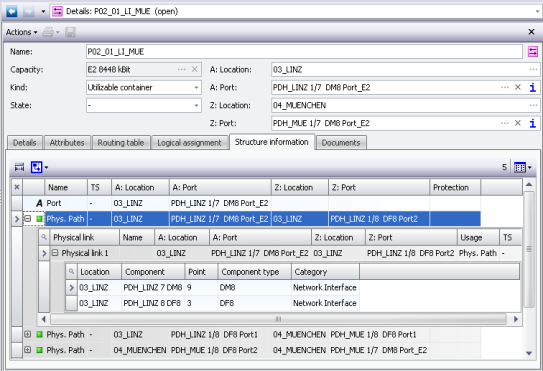Click row arrow indicator for PDH_LINZ 7 DM8
543x371 pixels.
(72, 288)
